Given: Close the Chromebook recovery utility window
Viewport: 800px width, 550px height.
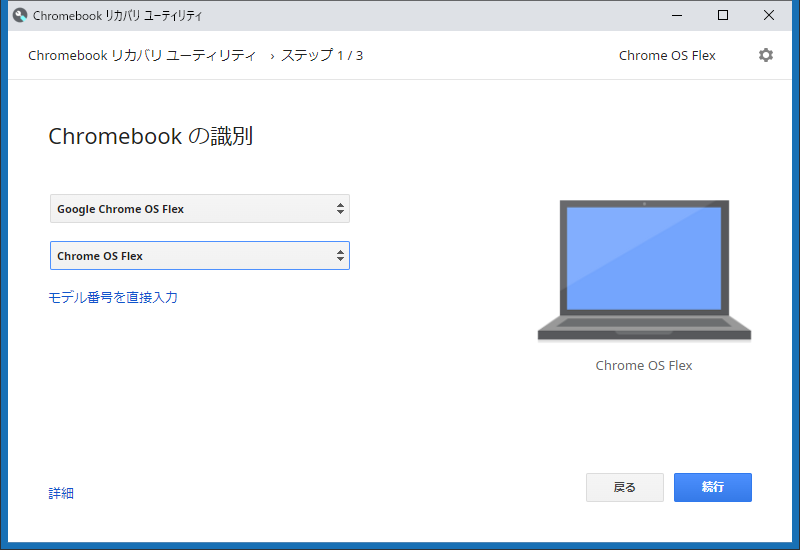Looking at the screenshot, I should point(768,15).
